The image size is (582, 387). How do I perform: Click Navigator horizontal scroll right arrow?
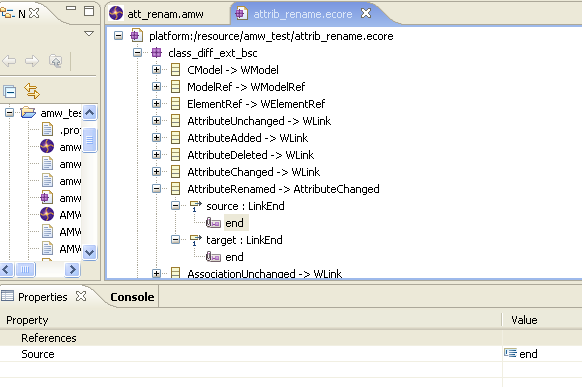pos(73,269)
